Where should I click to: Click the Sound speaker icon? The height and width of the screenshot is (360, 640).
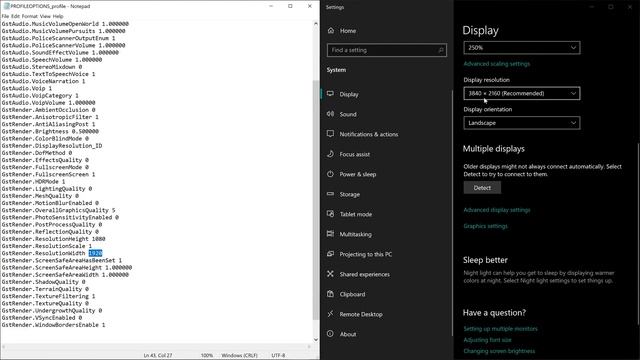330,114
